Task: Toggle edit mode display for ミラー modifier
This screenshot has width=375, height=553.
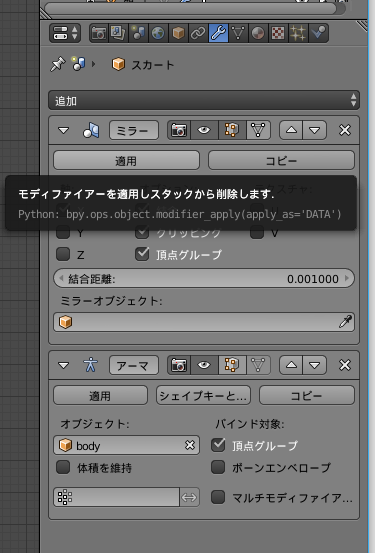Action: (x=232, y=130)
